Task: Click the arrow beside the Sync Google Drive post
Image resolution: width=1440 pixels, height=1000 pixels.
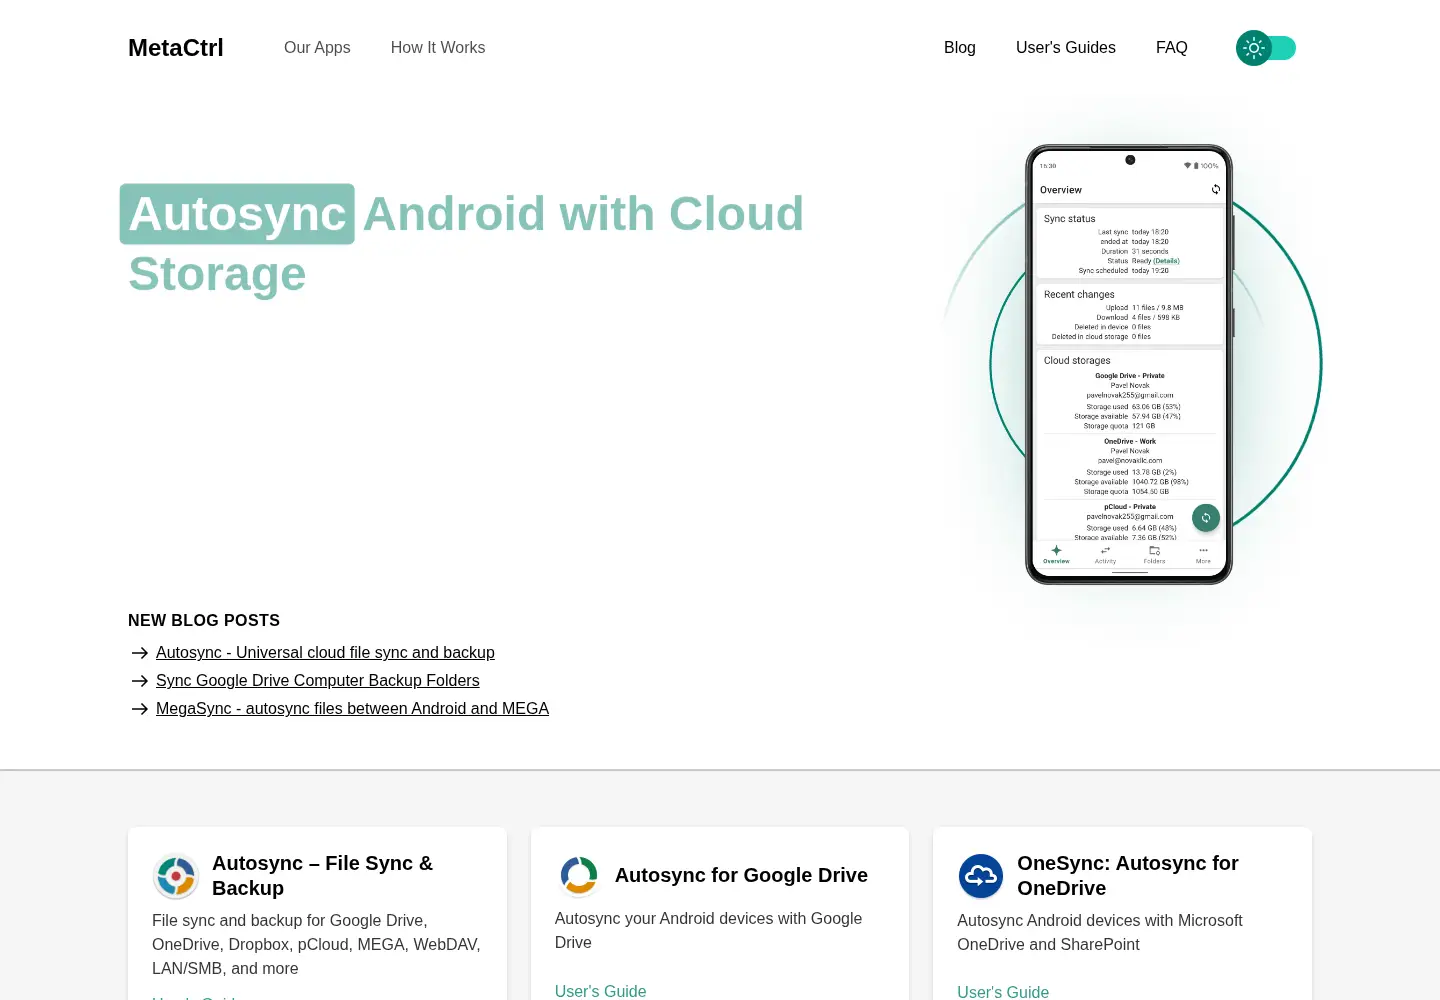Action: (x=140, y=681)
